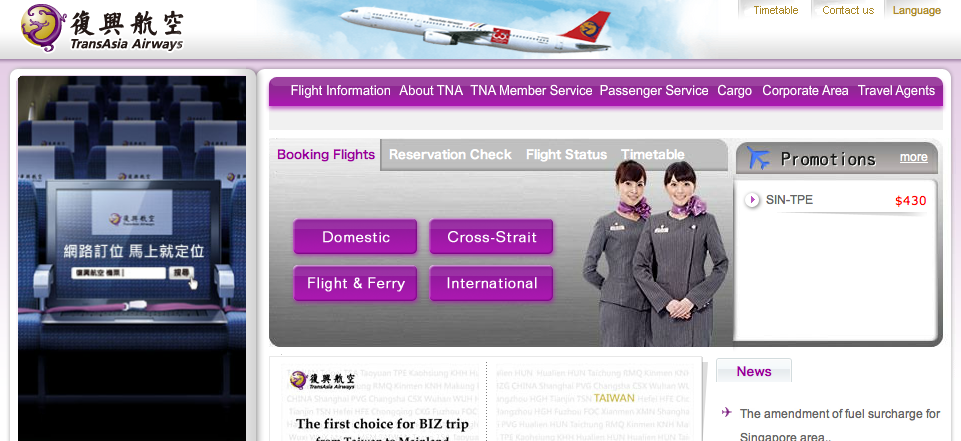Click the more link in Promotions

pyautogui.click(x=913, y=157)
